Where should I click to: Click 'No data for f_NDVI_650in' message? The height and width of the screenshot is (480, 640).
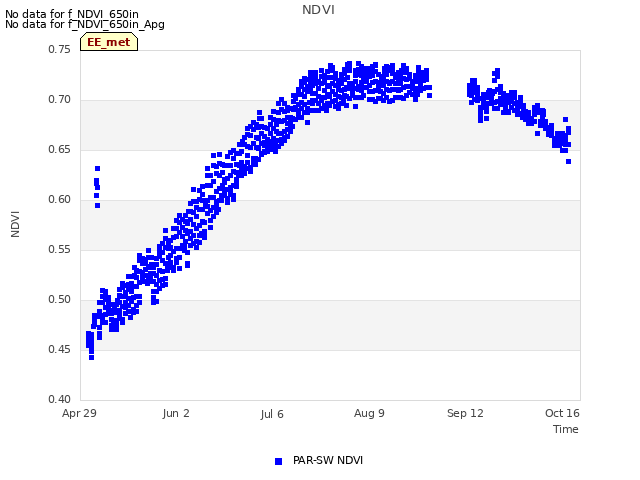[x=72, y=14]
